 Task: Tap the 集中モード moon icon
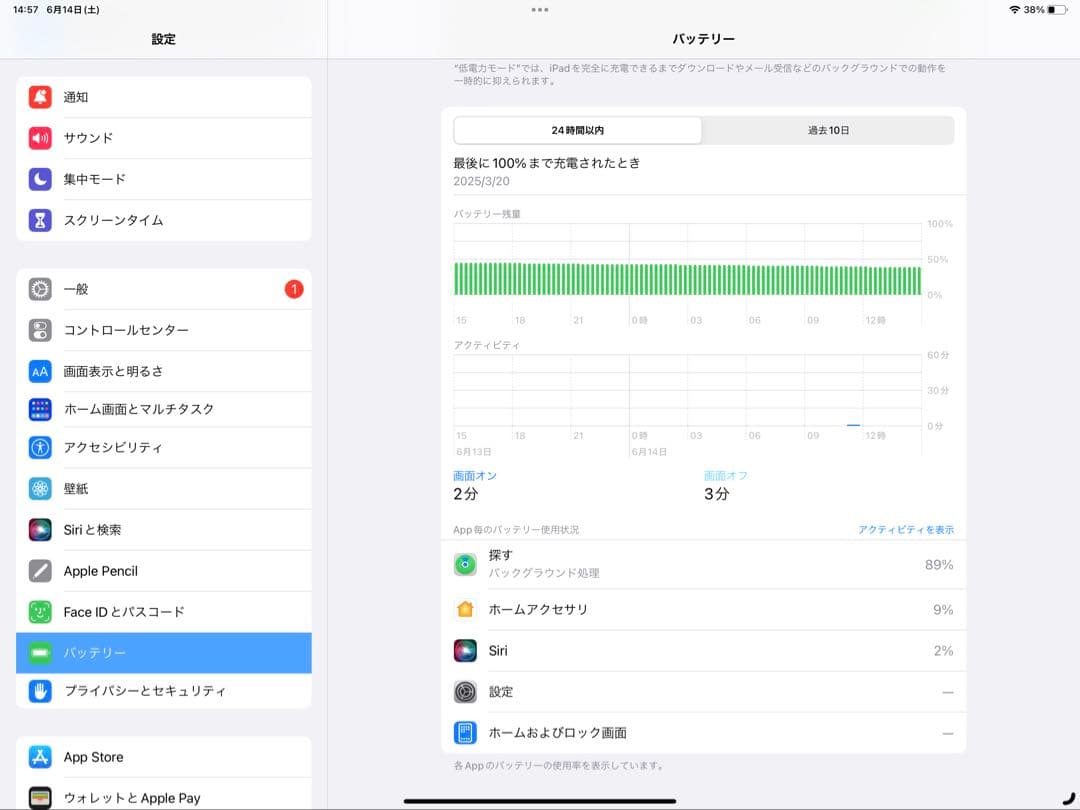pos(40,179)
